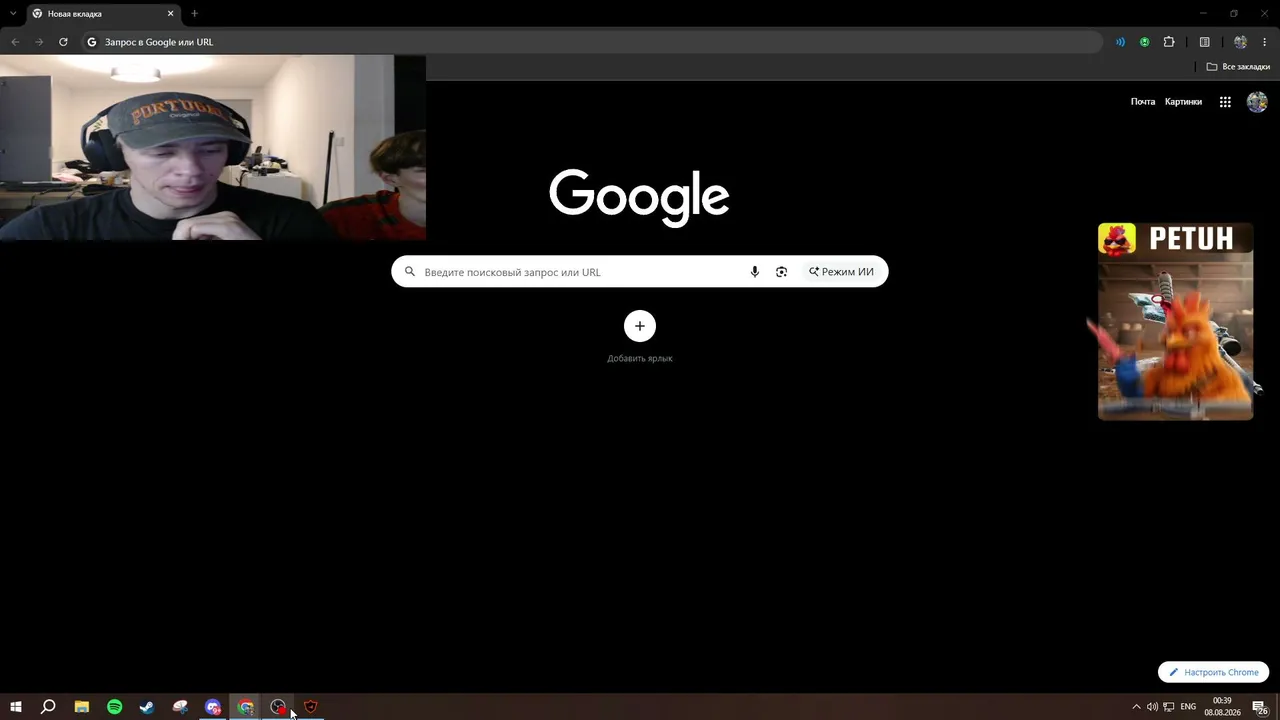Open File Explorer from the taskbar
This screenshot has width=1280, height=720.
(82, 707)
